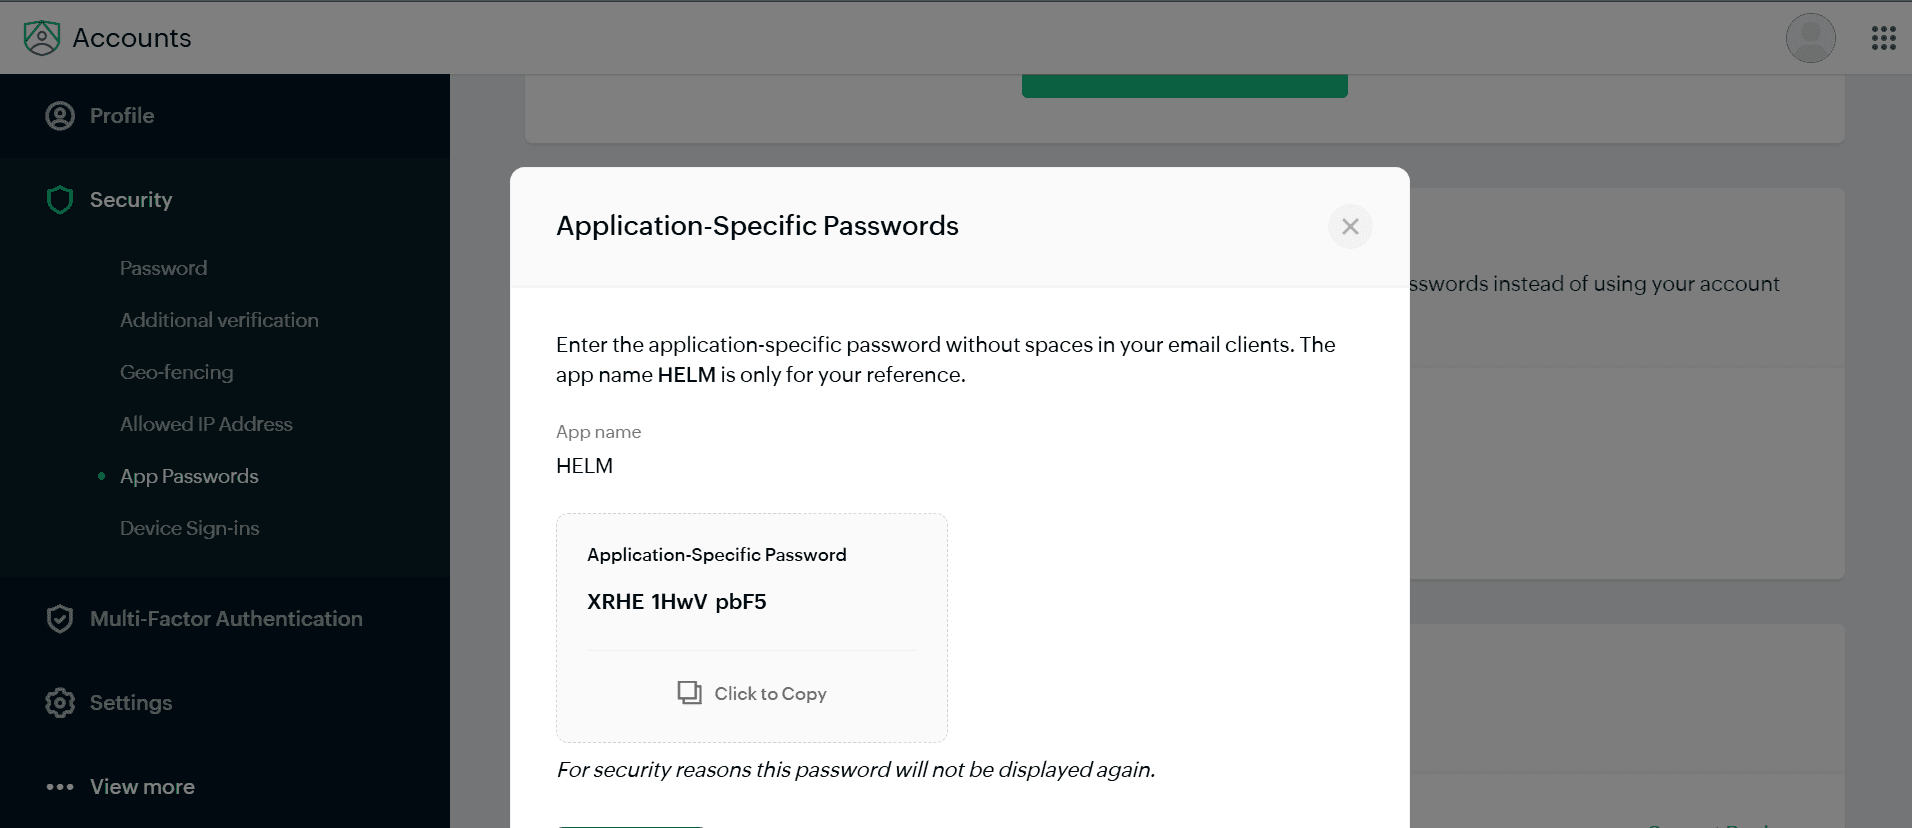Click the Accounts shield logo icon
The image size is (1912, 828).
tap(42, 38)
